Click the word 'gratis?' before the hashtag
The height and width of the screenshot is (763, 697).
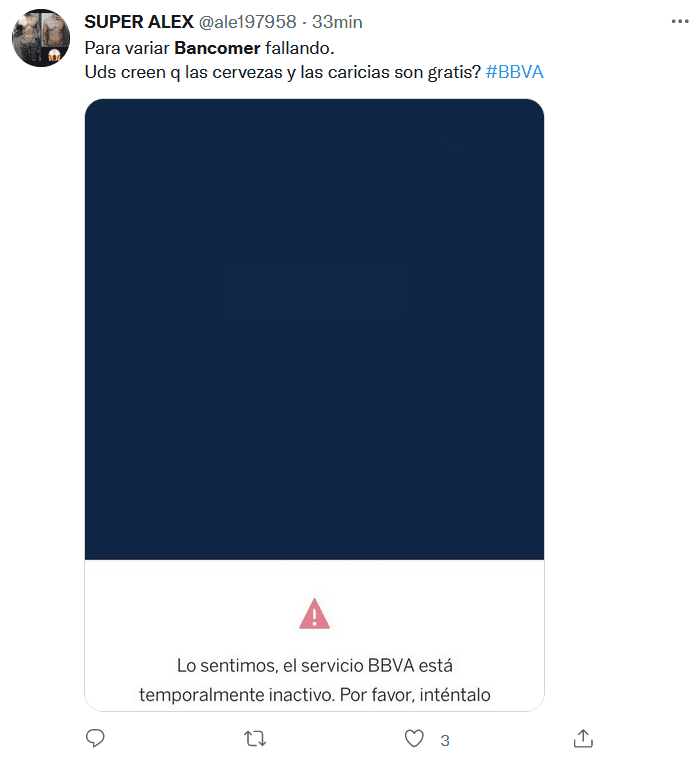coord(455,73)
